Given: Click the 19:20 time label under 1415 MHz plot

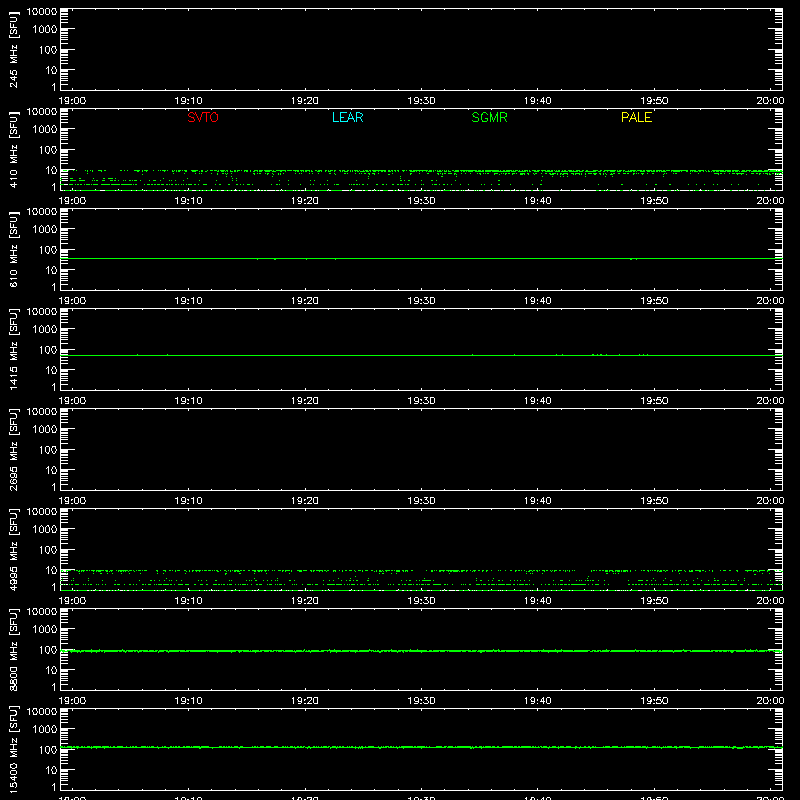Looking at the screenshot, I should 305,401.
